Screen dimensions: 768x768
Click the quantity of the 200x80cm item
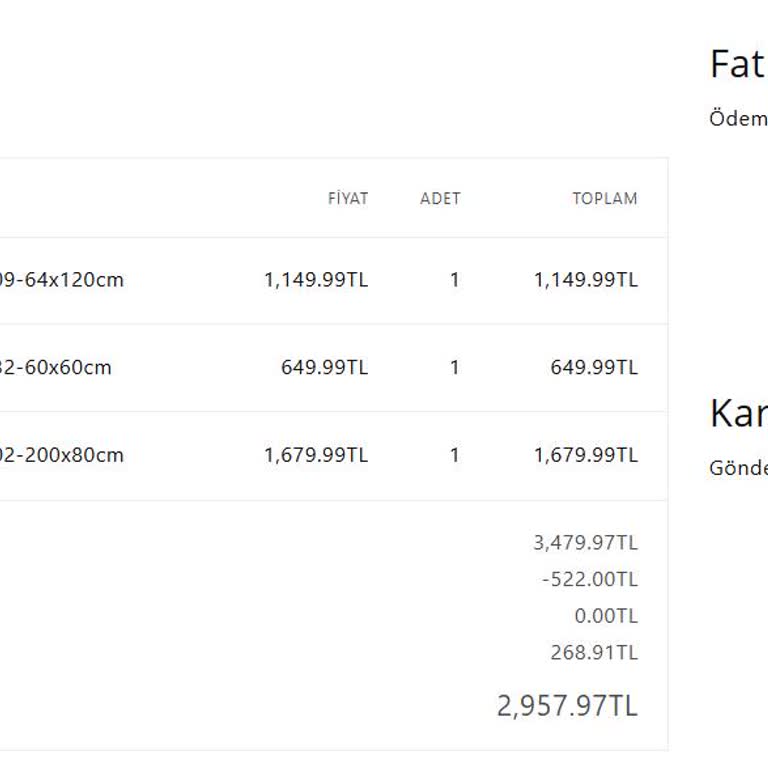[454, 455]
